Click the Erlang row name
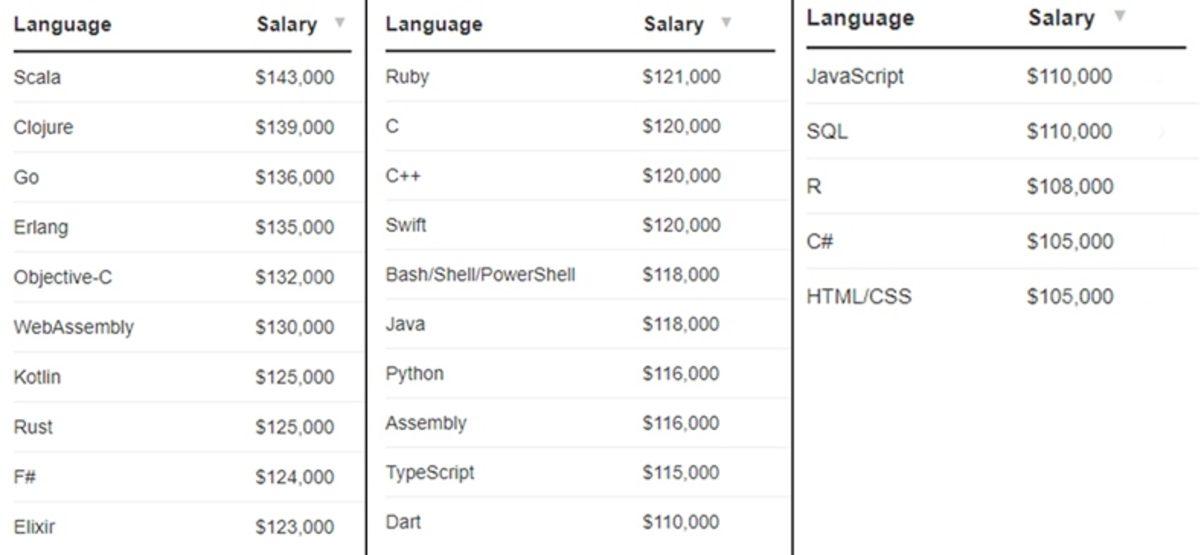Screen dimensions: 1200x555 [x=41, y=228]
